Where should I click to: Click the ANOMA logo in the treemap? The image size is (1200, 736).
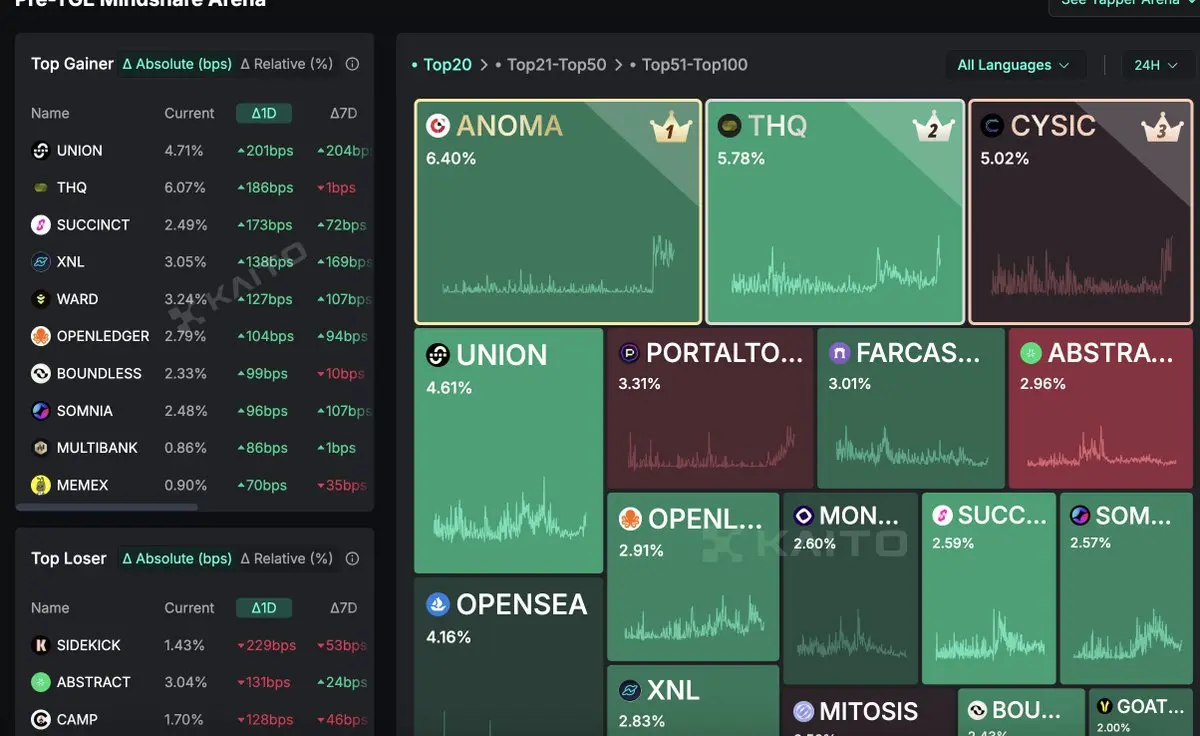[437, 126]
